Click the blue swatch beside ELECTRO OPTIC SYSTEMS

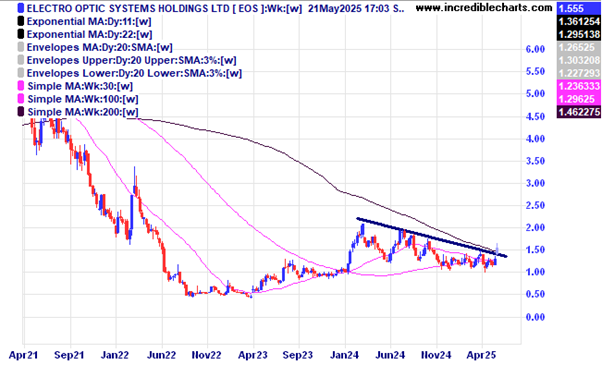click(x=21, y=8)
